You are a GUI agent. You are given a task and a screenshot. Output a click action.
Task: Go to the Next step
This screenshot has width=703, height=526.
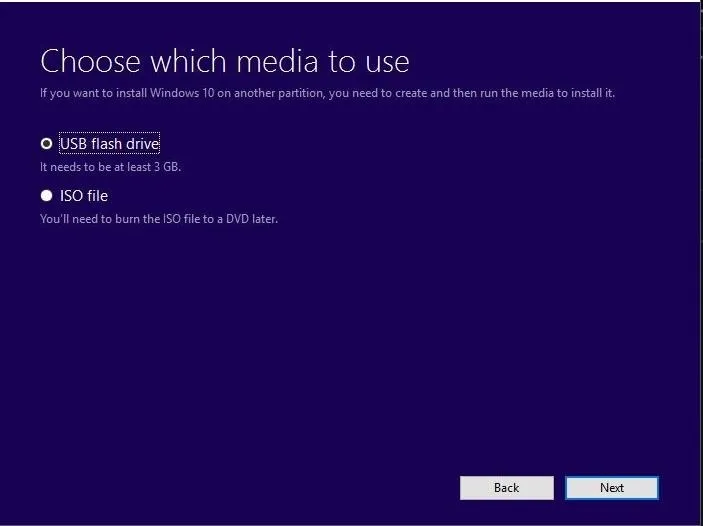[x=612, y=487]
